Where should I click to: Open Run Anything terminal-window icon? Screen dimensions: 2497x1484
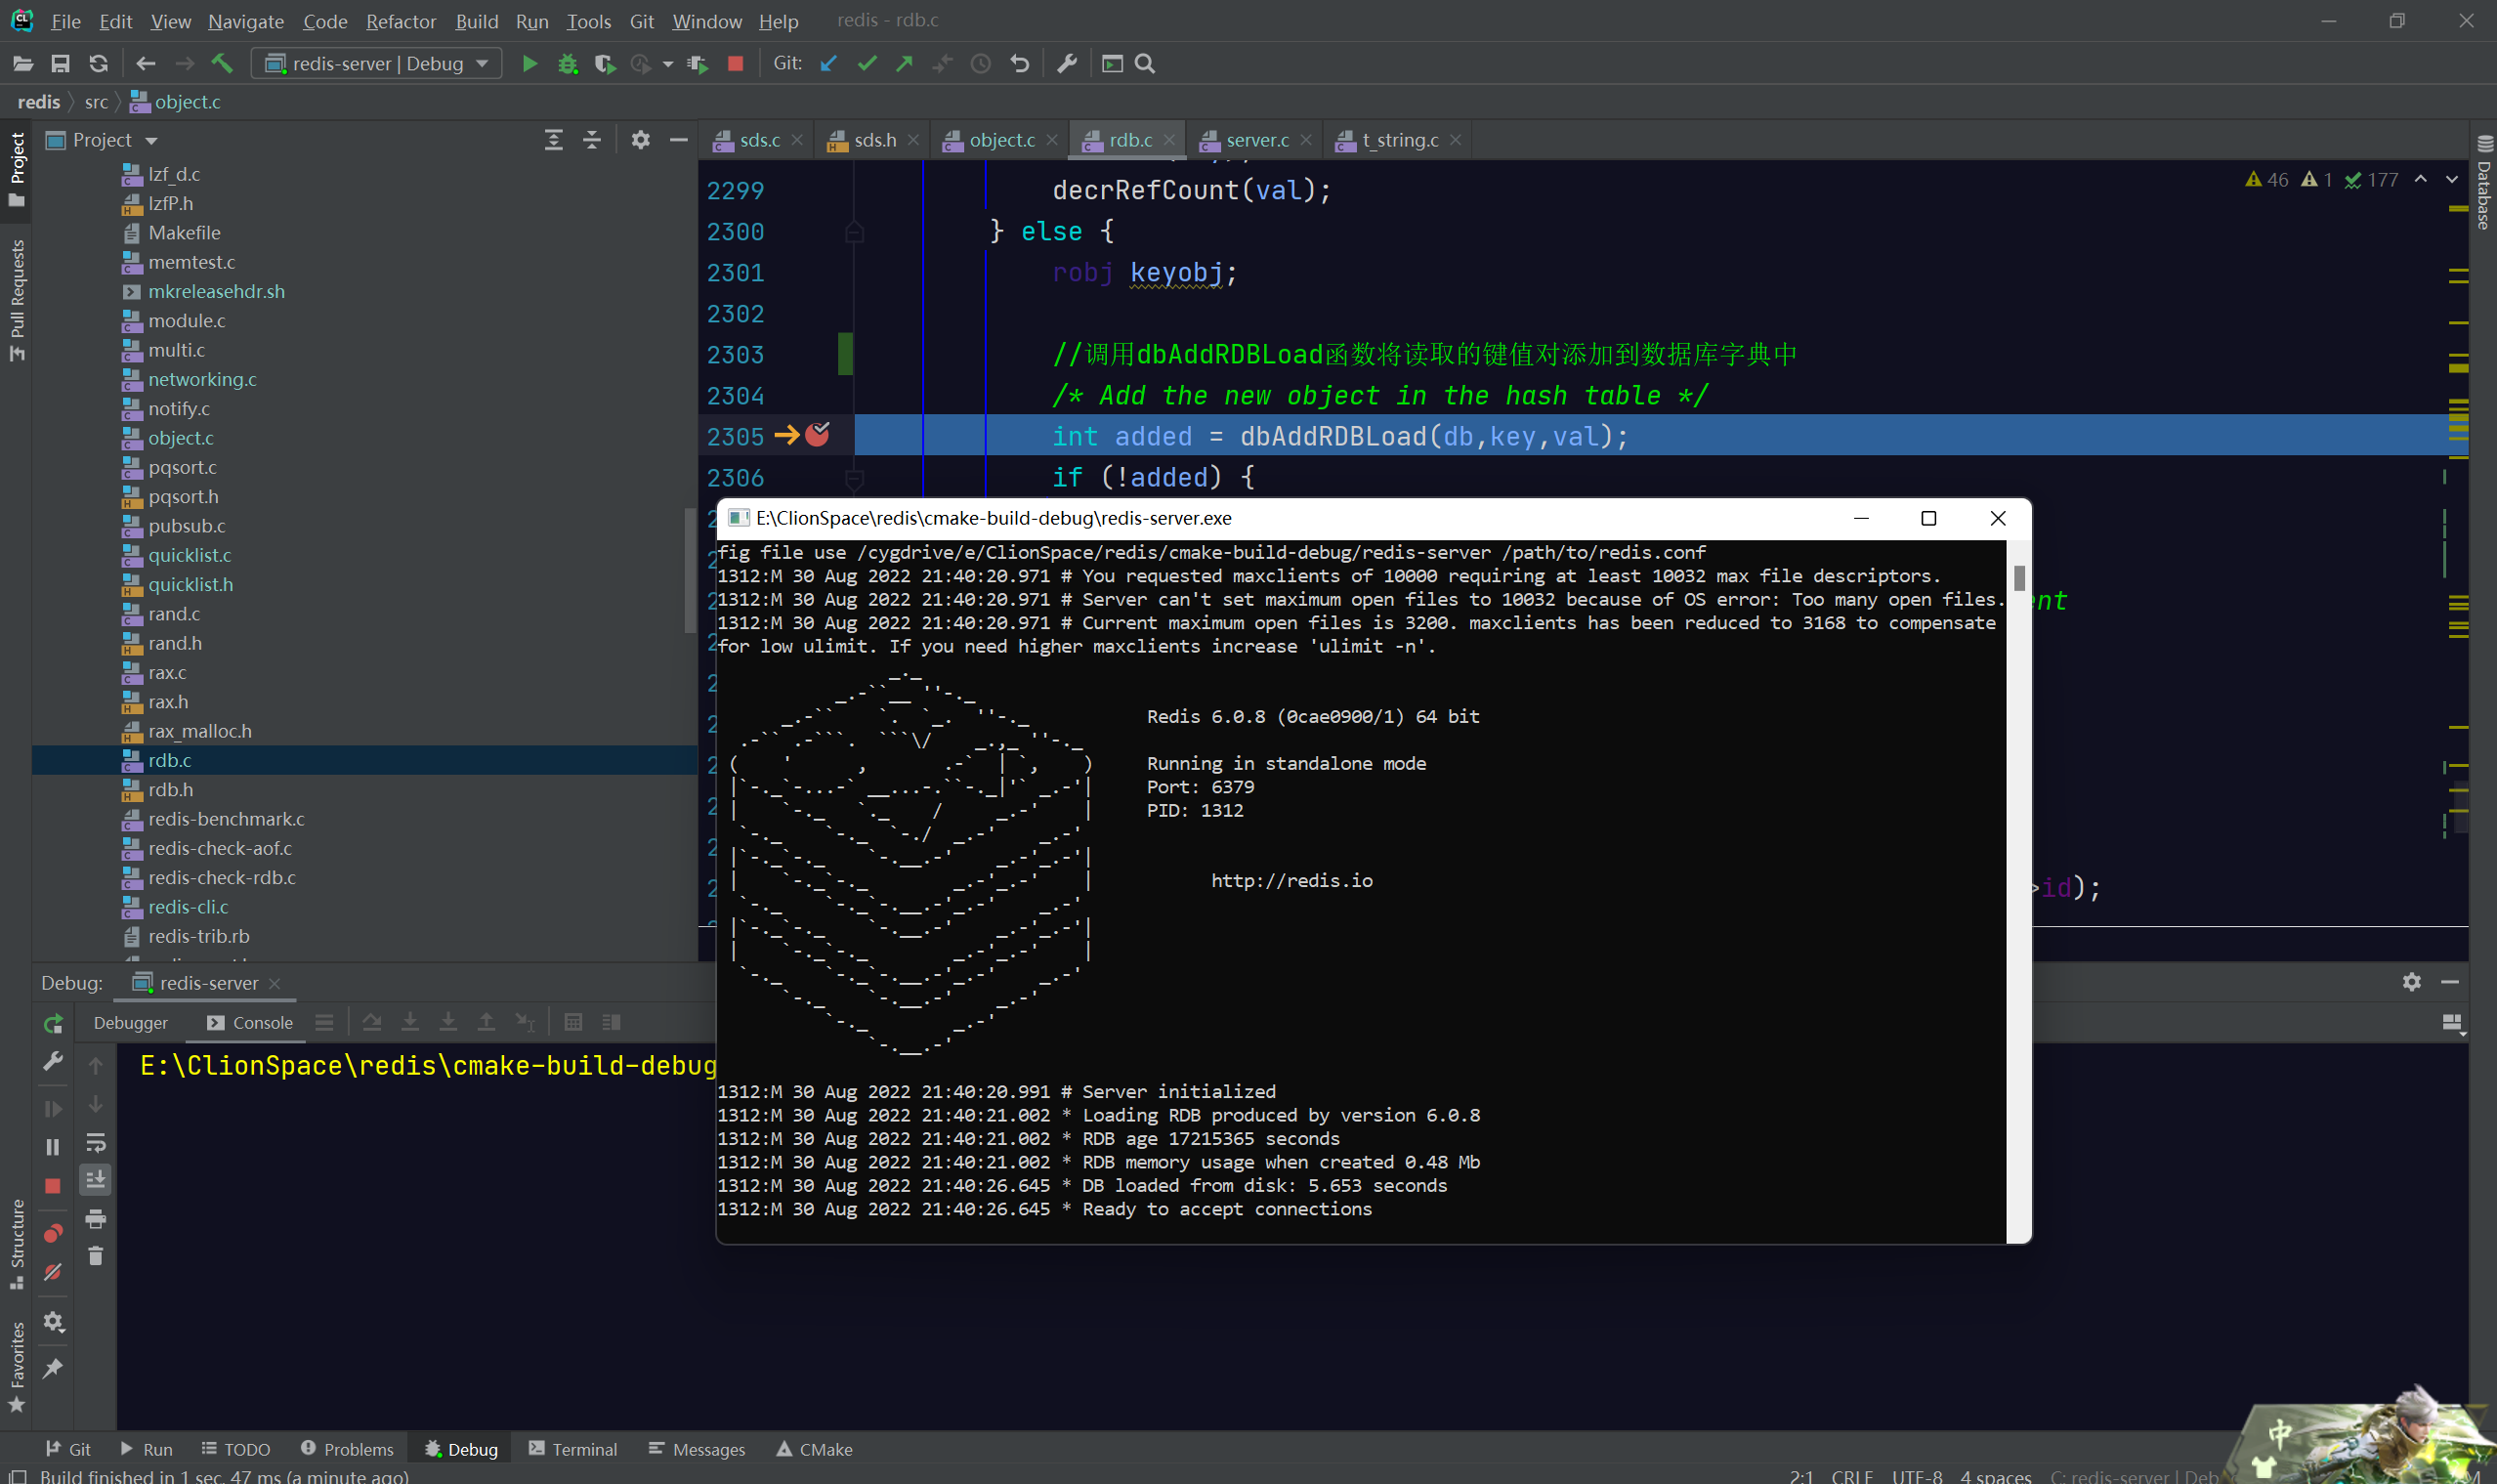(x=1112, y=64)
